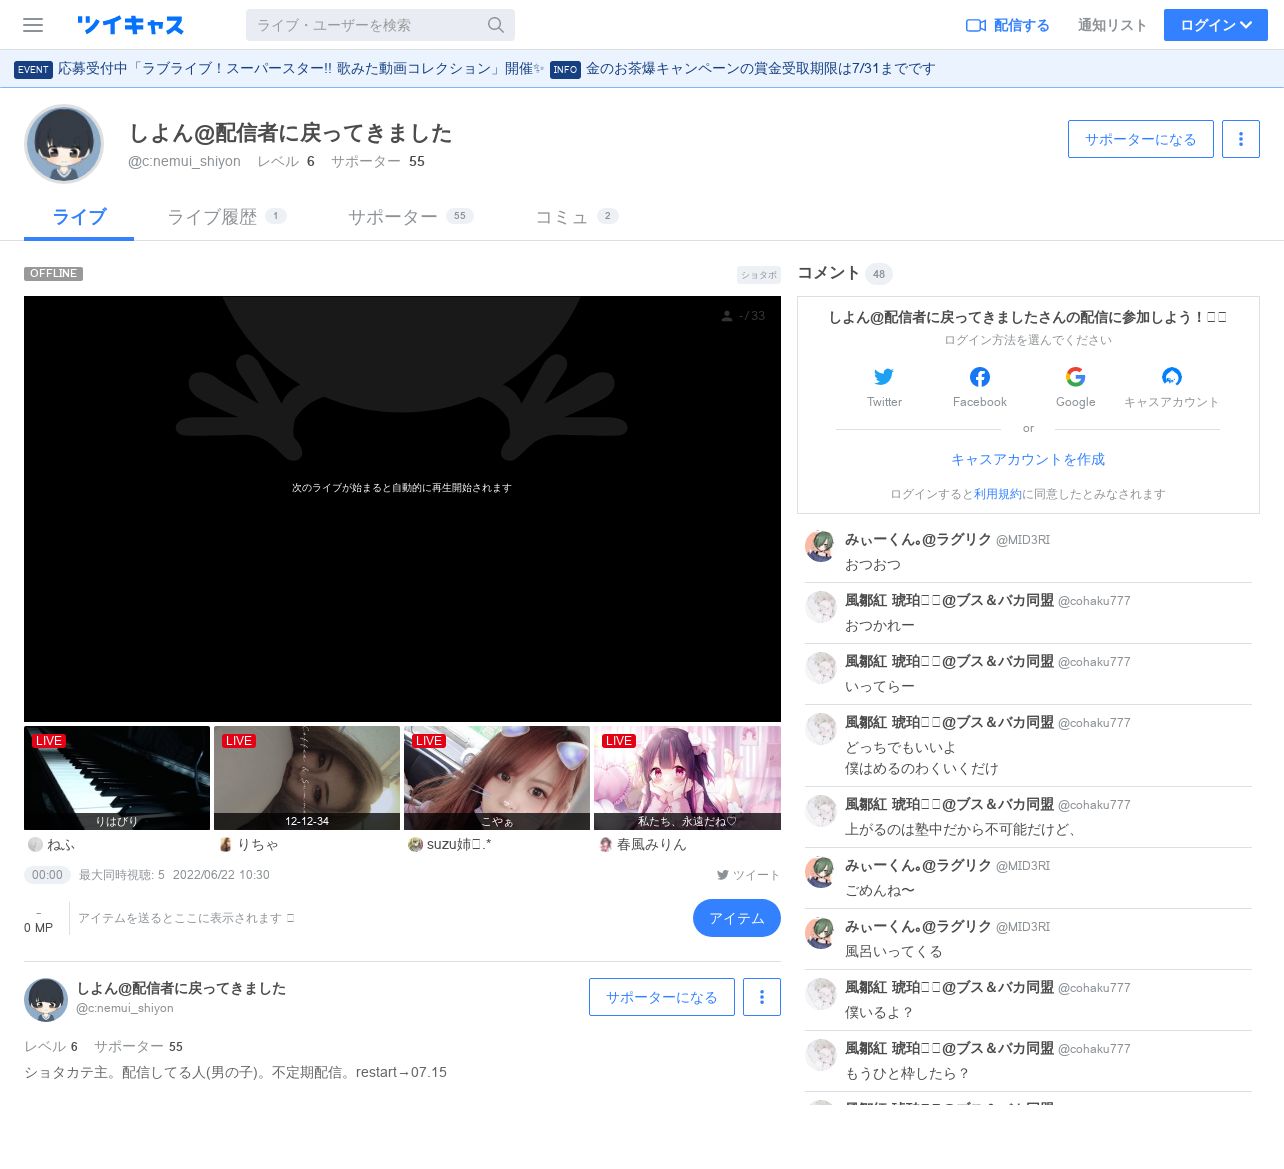1284x1169 pixels.
Task: Open the ログイン dropdown button
Action: pos(1216,25)
